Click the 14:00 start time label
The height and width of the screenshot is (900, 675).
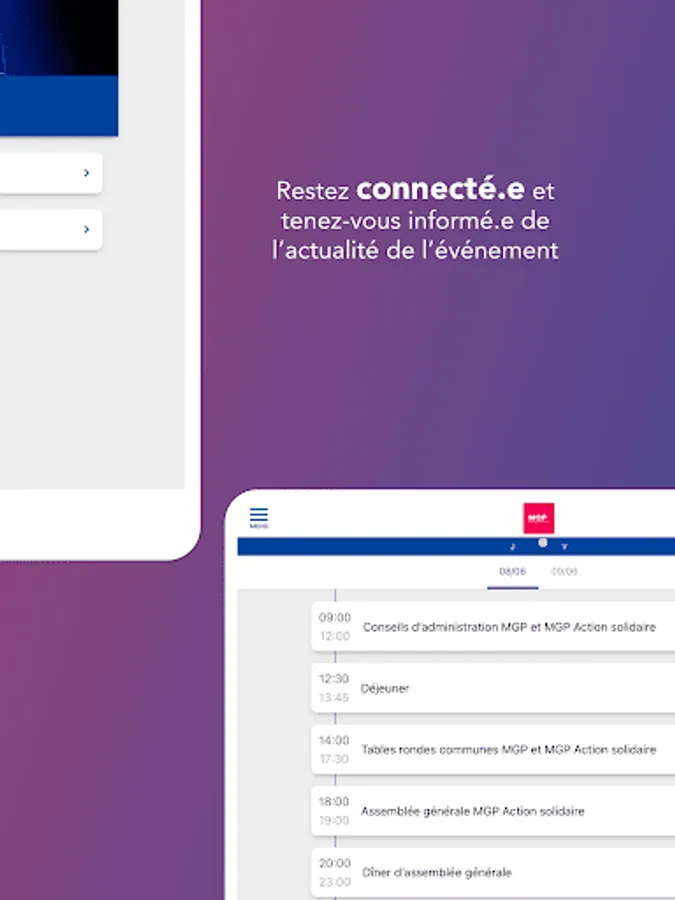[334, 740]
